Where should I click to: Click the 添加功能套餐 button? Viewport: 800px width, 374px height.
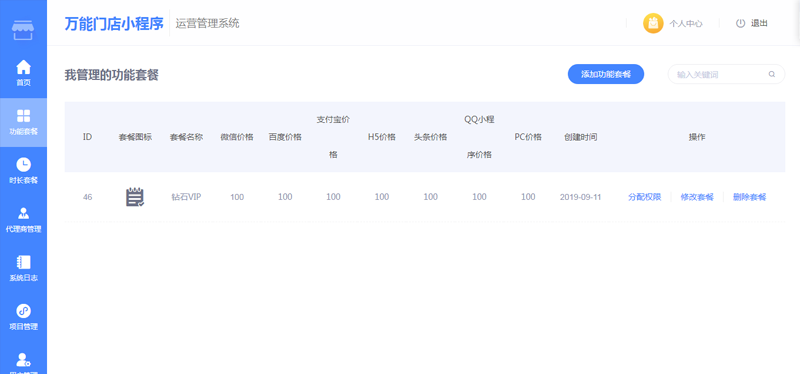[606, 74]
